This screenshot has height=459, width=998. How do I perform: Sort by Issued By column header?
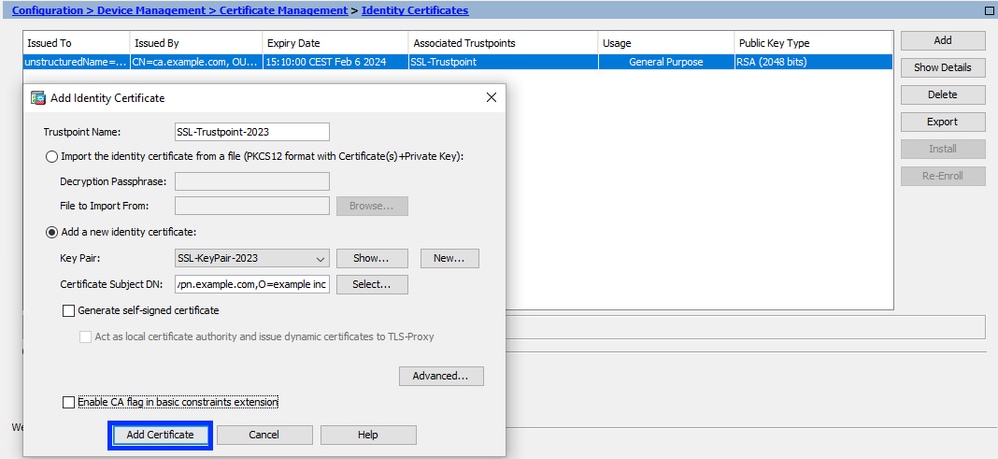click(196, 43)
